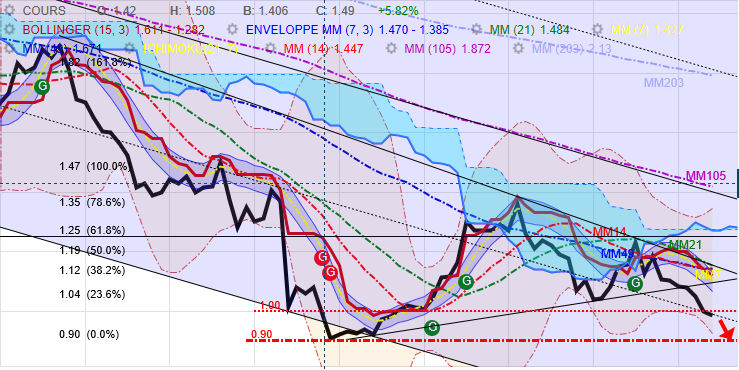The width and height of the screenshot is (739, 370).
Task: Open settings gear for MM (21)
Action: point(477,30)
